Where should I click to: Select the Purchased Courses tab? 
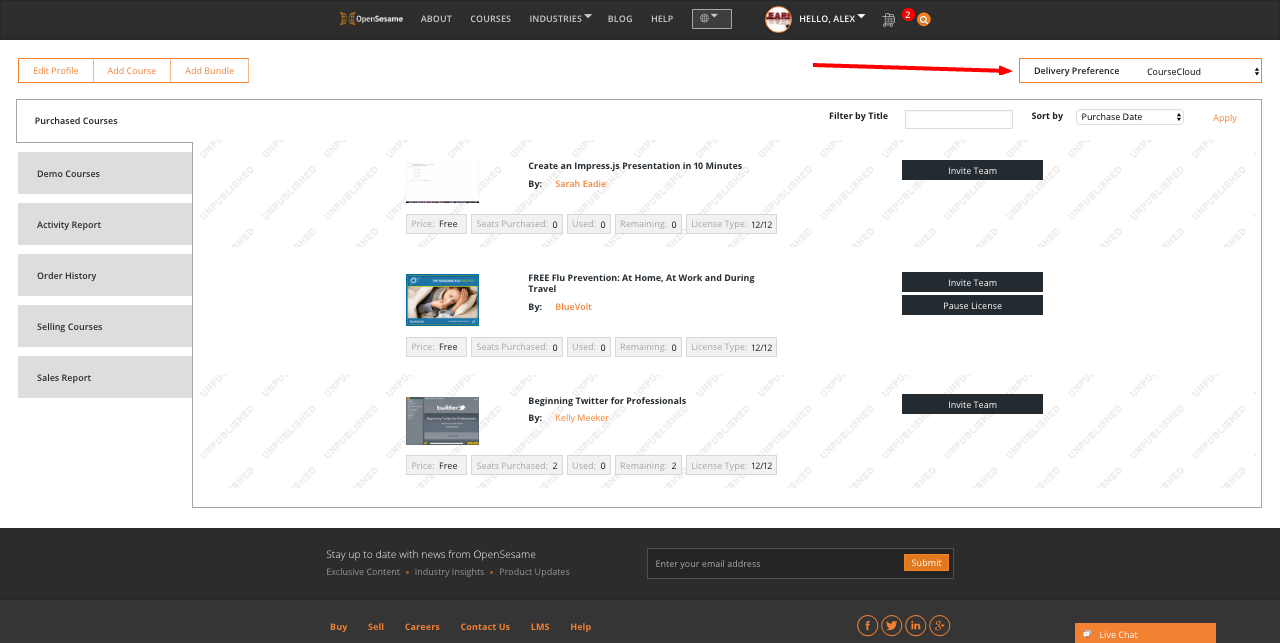click(x=104, y=121)
